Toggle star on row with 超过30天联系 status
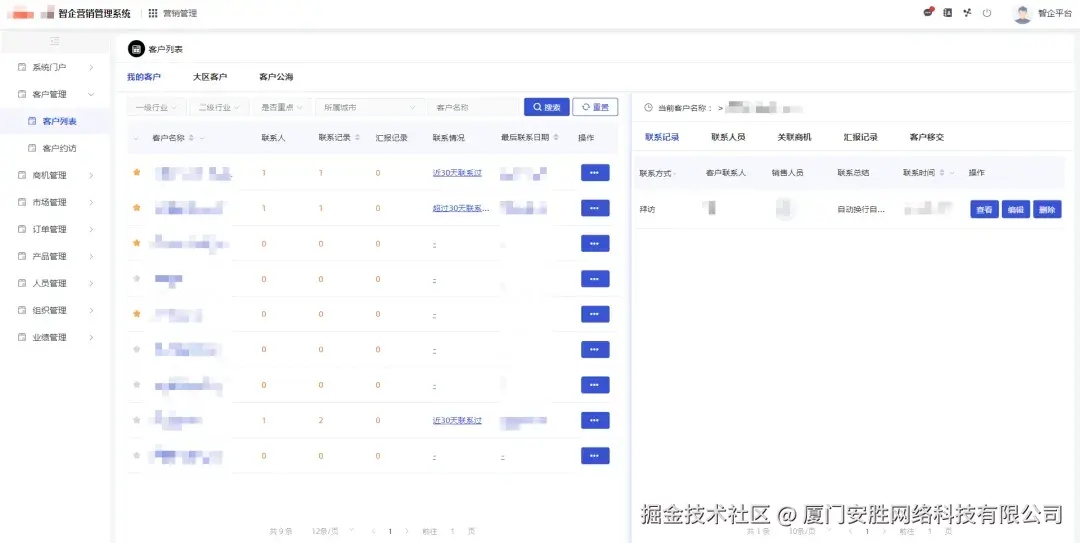Image resolution: width=1080 pixels, height=543 pixels. [136, 207]
